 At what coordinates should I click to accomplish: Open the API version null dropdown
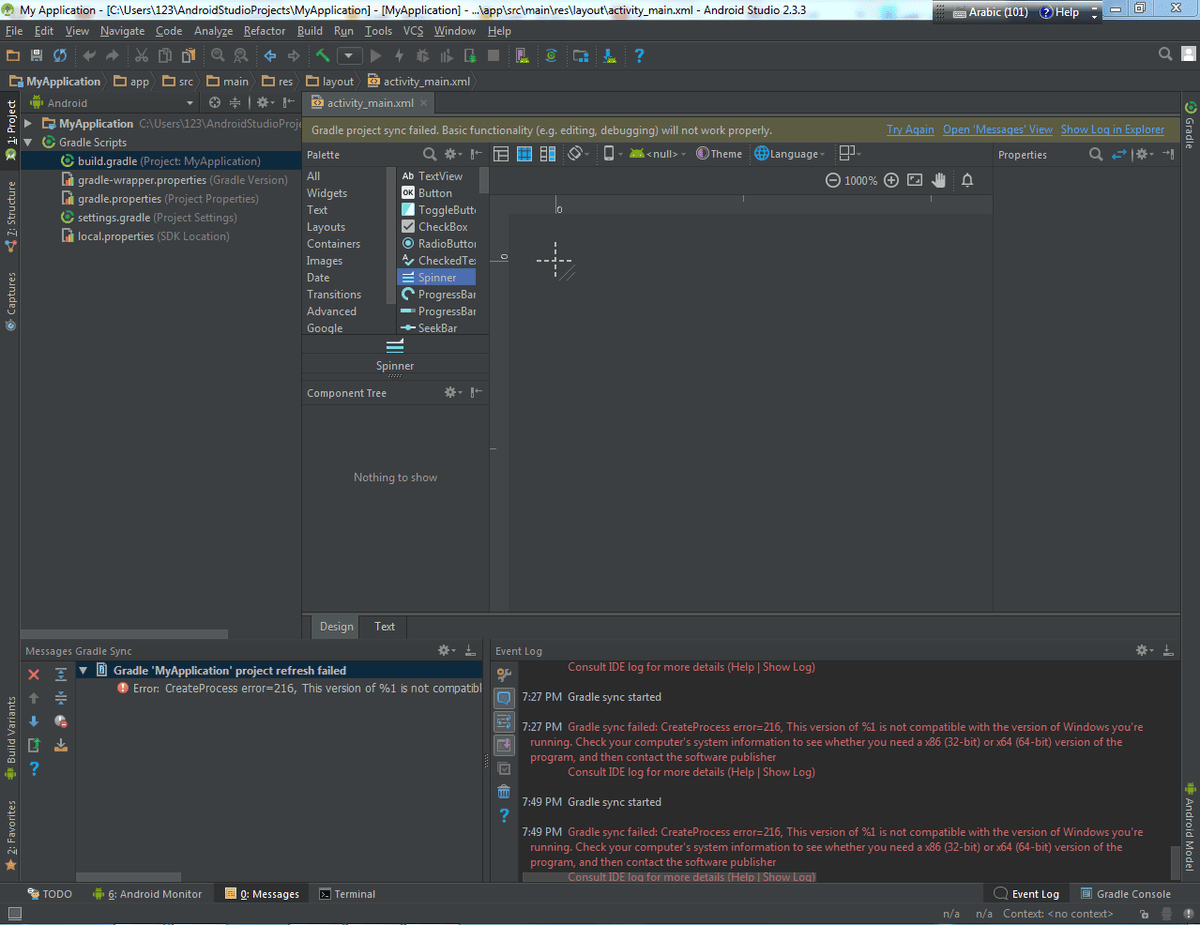coord(657,154)
